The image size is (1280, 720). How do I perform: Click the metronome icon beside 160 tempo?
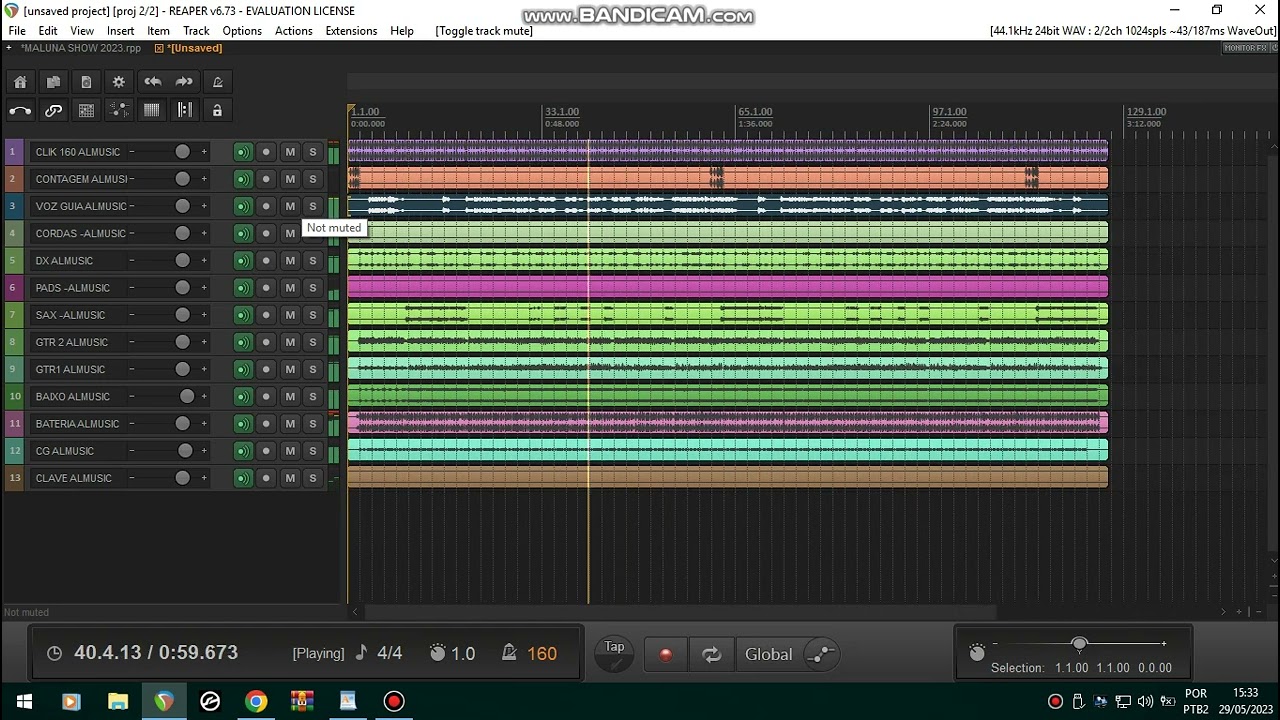click(509, 653)
